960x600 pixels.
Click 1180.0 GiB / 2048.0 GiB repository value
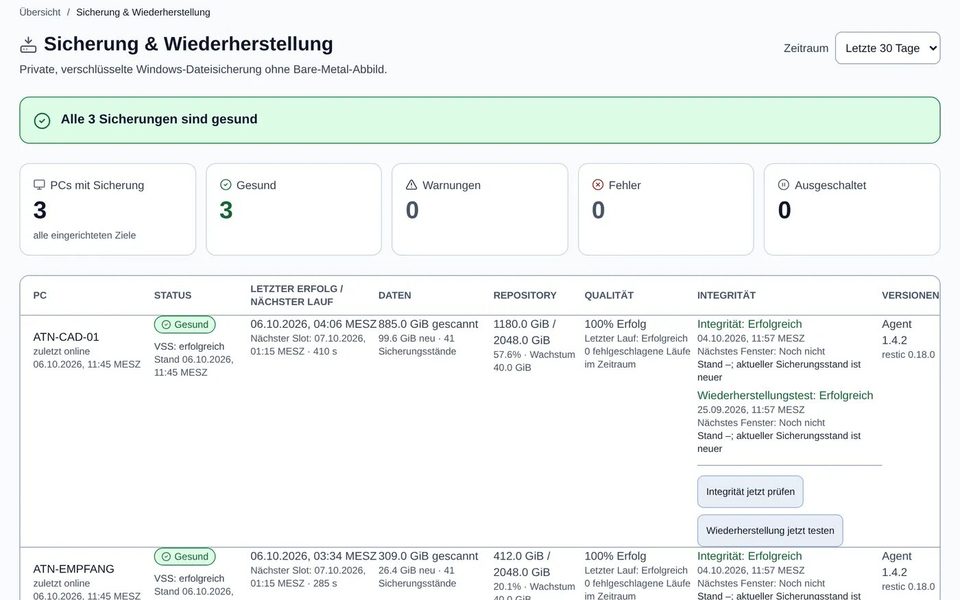click(x=525, y=332)
